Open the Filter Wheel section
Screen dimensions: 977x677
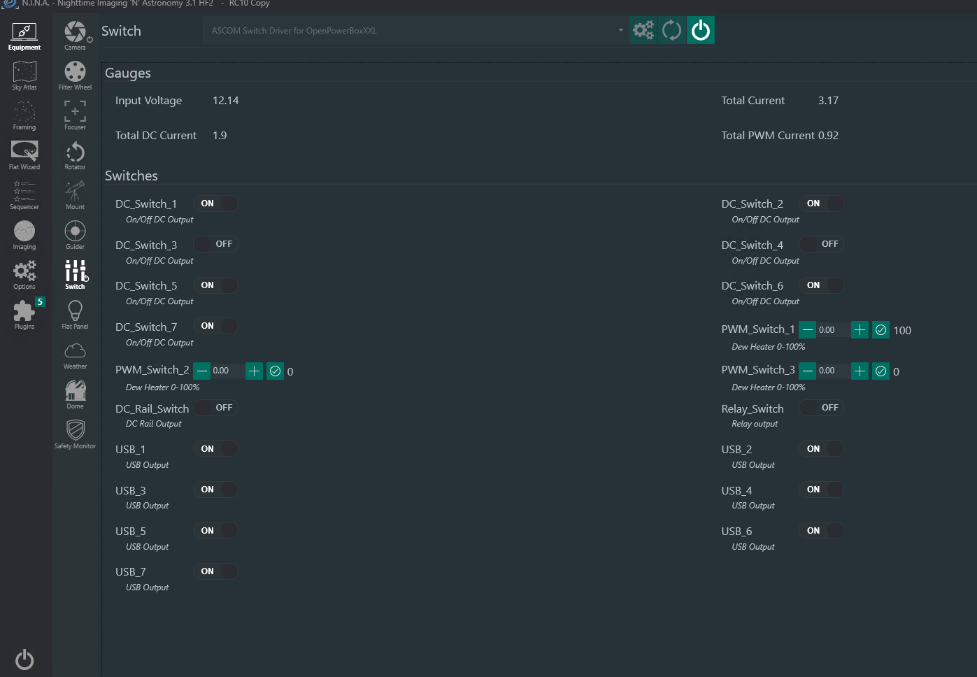pos(75,74)
